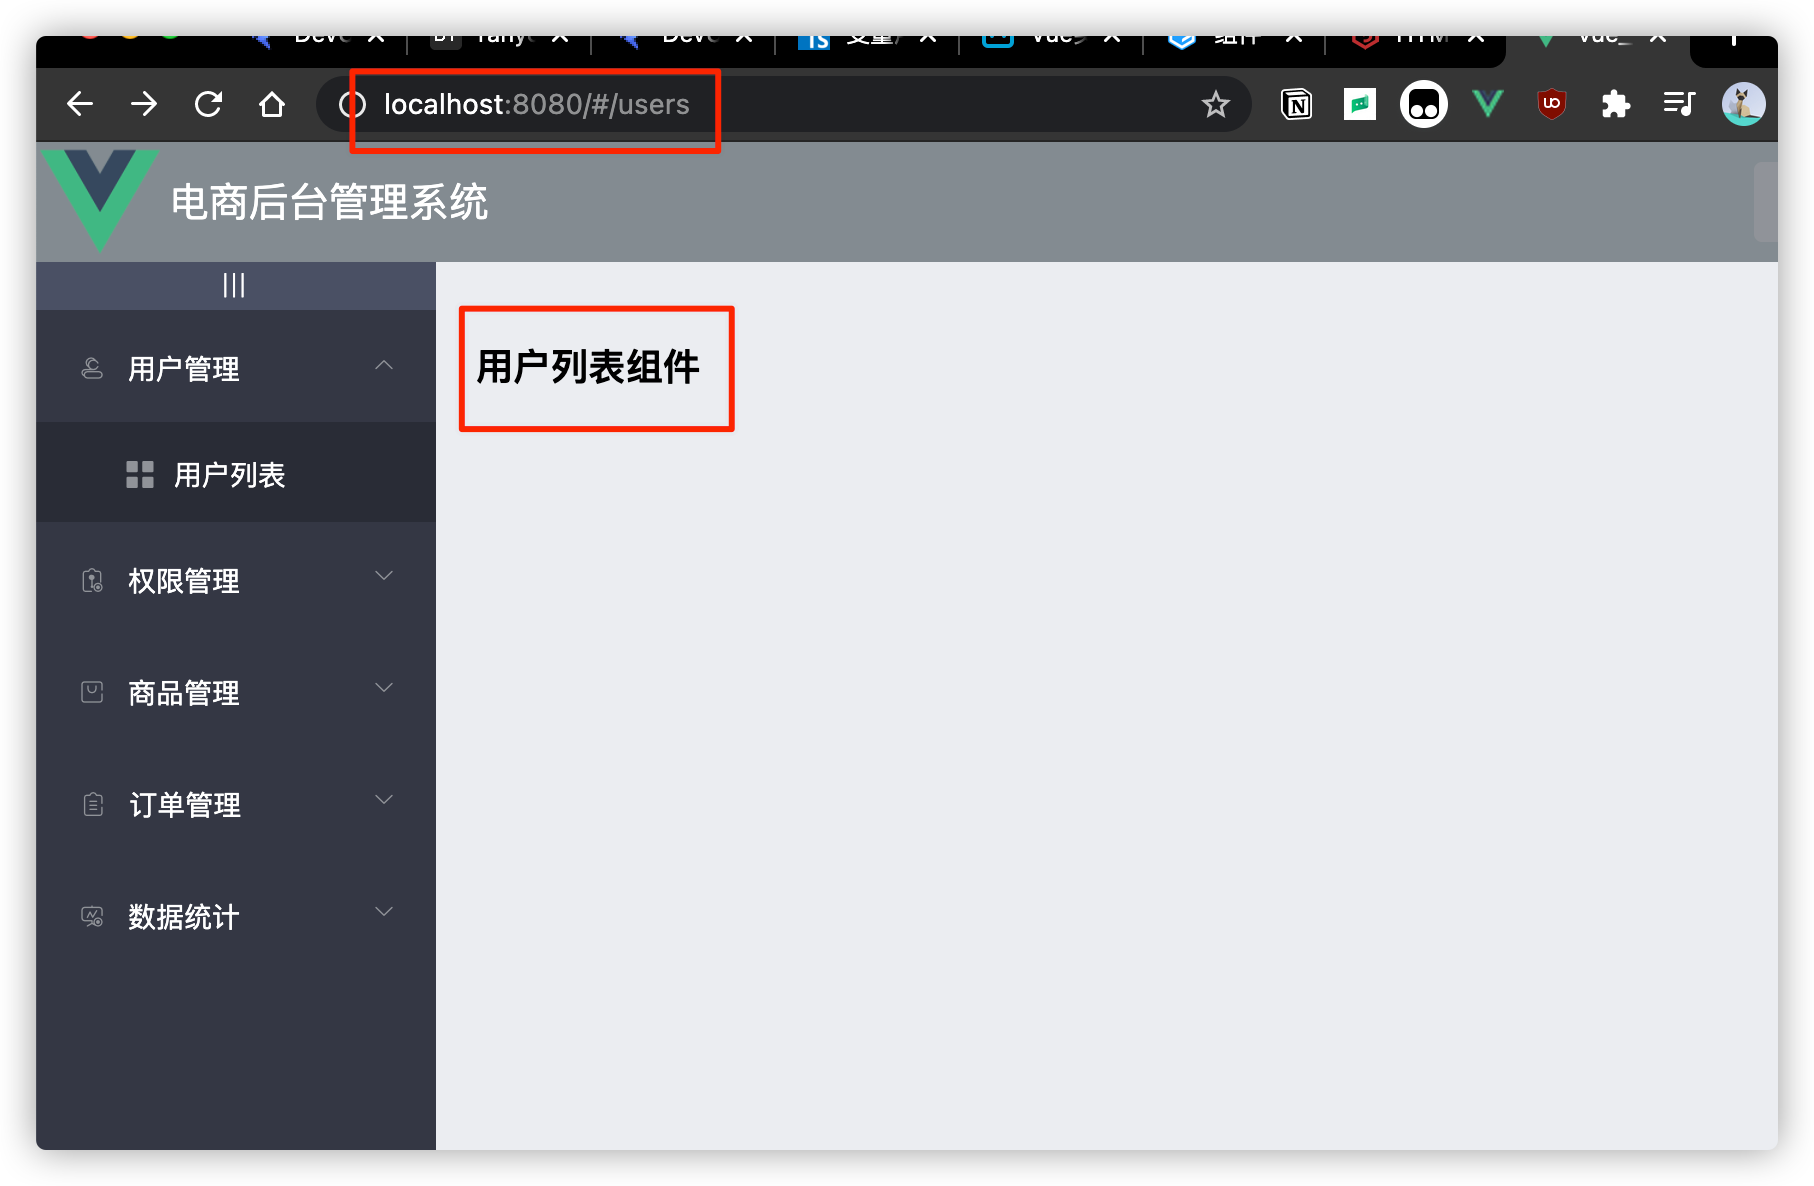1814x1186 pixels.
Task: Expand the 商品管理 submenu arrow
Action: coord(384,688)
